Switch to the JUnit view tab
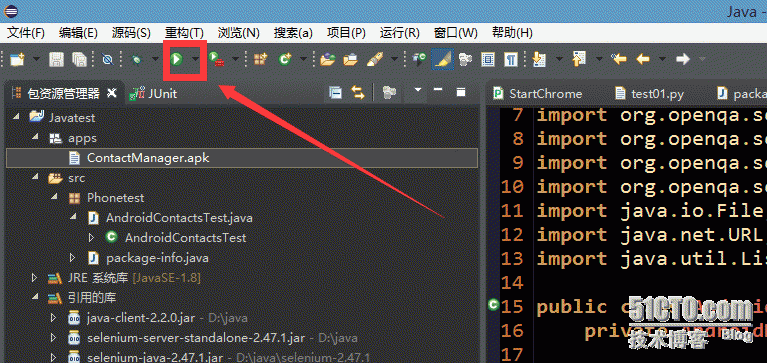Screen dimensions: 767x363 click(x=153, y=93)
